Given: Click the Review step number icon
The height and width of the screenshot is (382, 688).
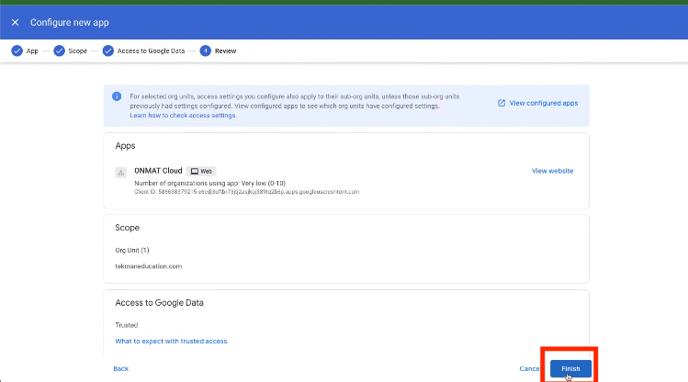Looking at the screenshot, I should tap(205, 51).
